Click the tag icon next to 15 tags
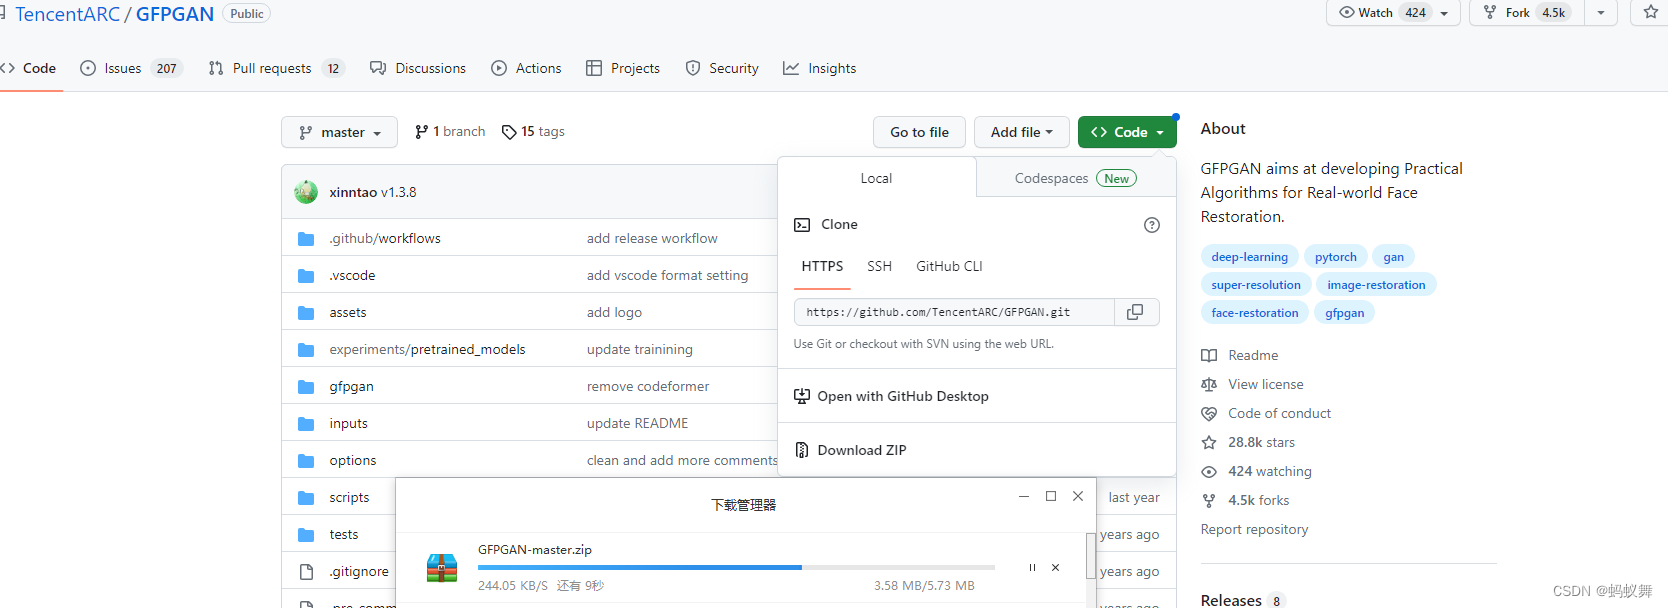The height and width of the screenshot is (608, 1668). [509, 132]
